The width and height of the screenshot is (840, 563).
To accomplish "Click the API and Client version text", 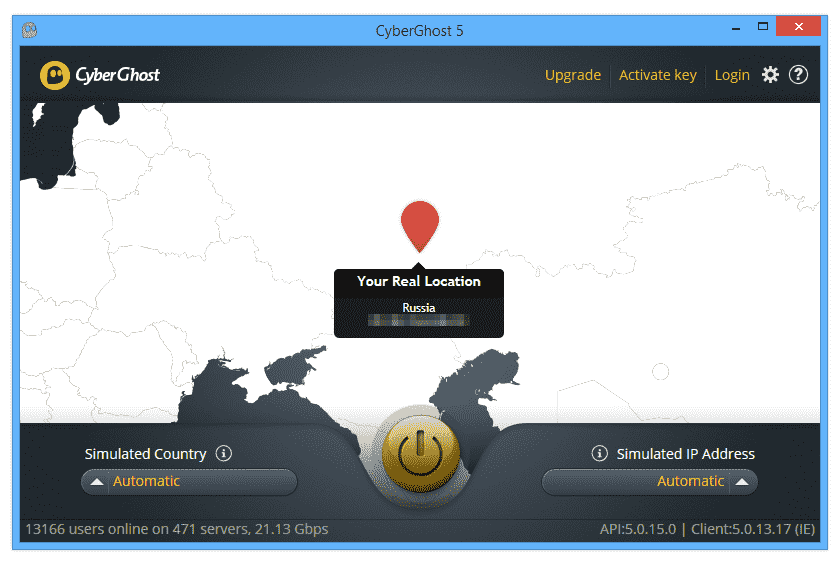I will (x=706, y=529).
